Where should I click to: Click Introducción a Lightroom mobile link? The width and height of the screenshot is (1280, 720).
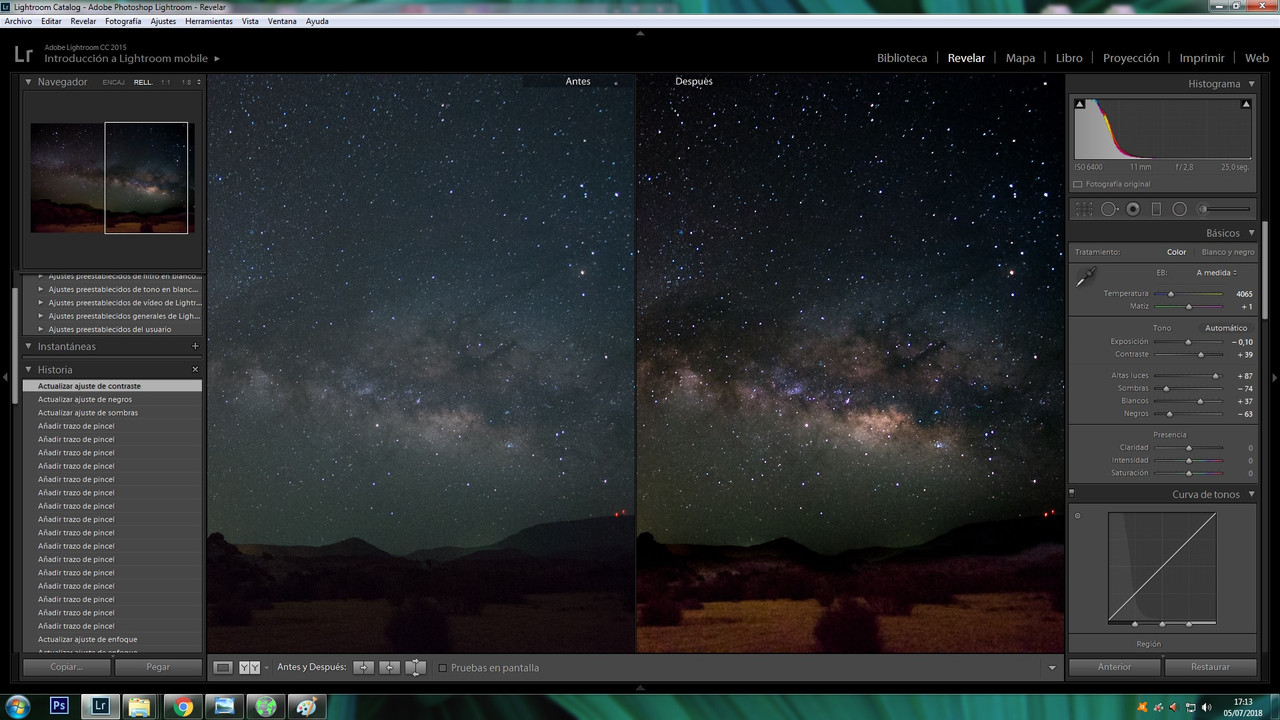(126, 59)
